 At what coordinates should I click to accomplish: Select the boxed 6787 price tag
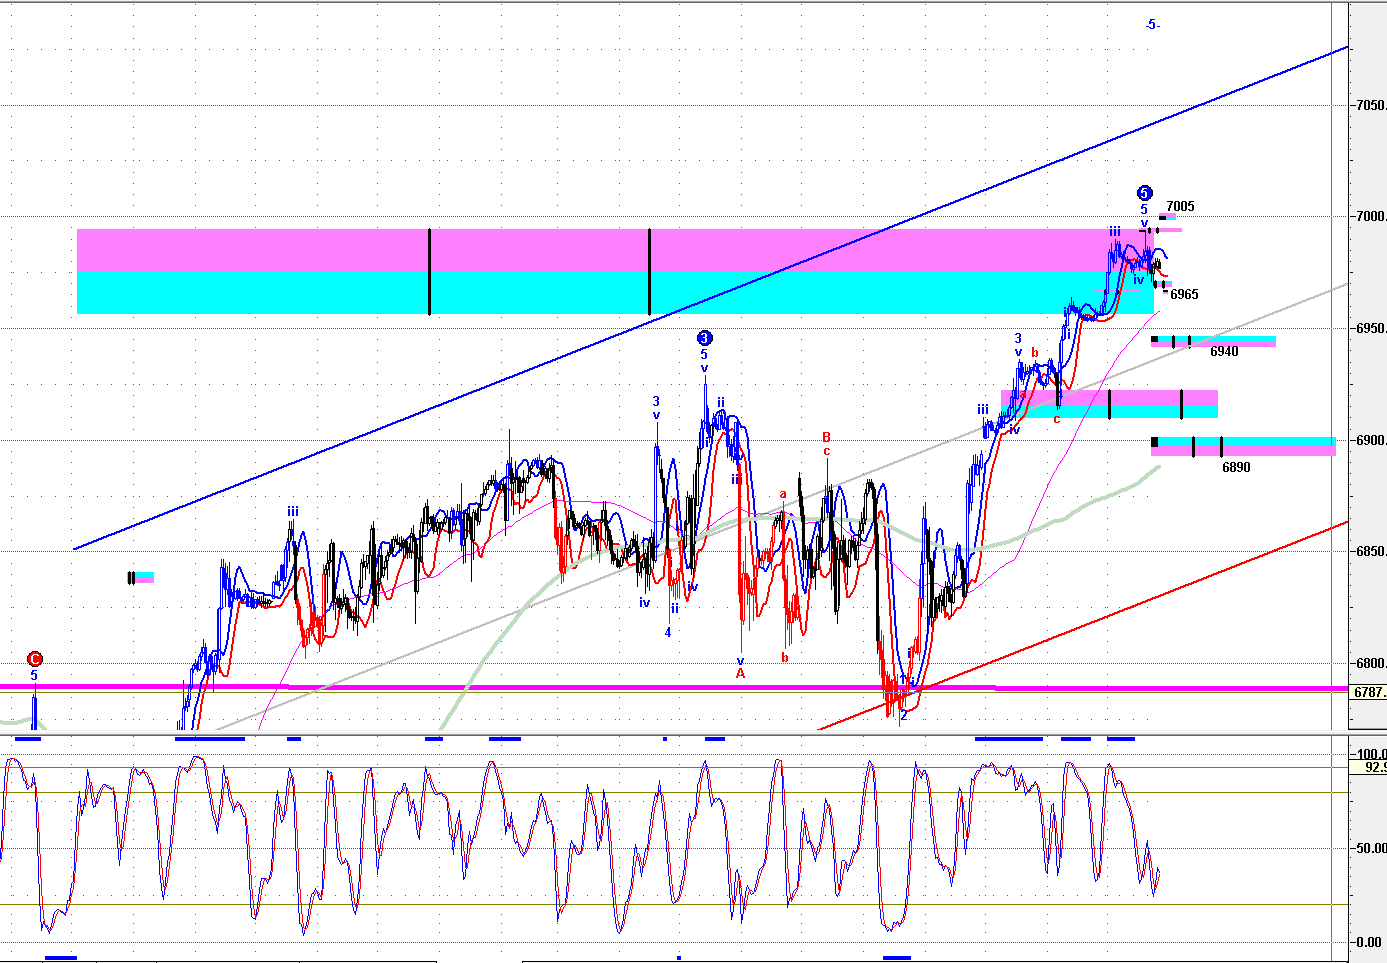[1368, 692]
